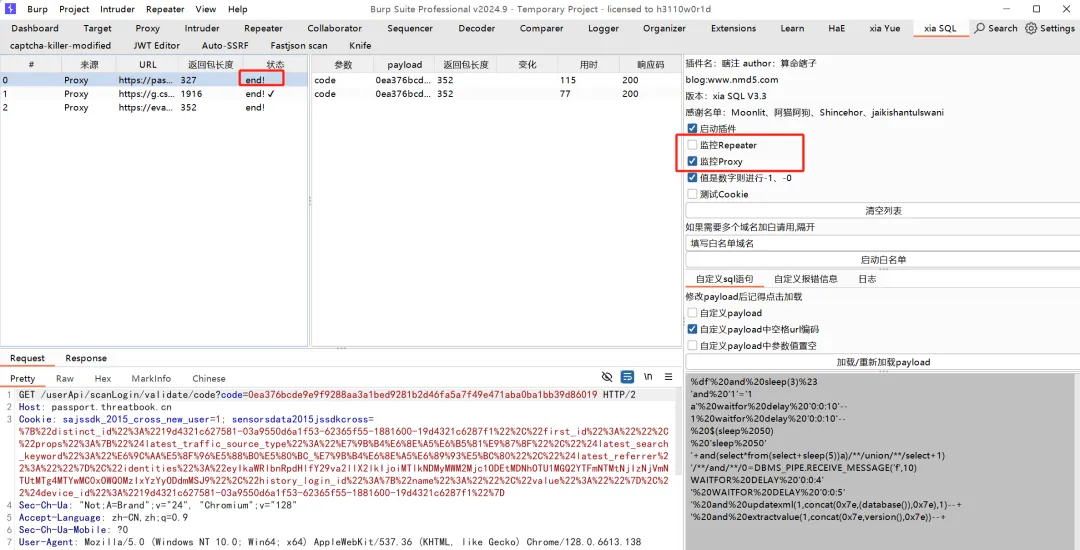
Task: Select row 2 with https://eva... URL
Action: pos(154,107)
